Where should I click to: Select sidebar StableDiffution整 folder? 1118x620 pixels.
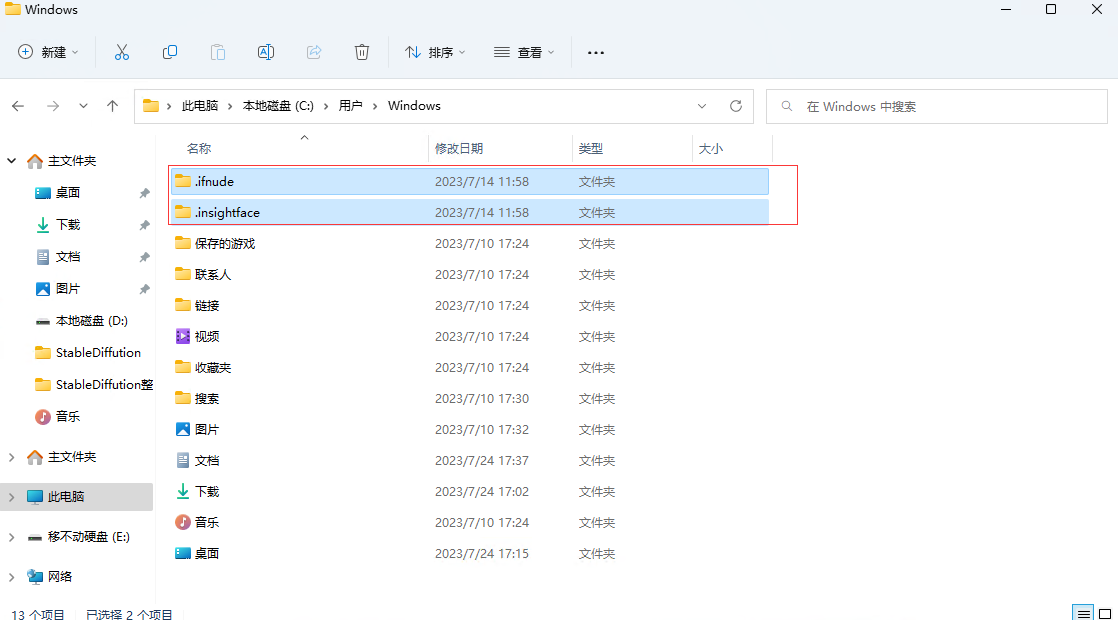coord(105,384)
